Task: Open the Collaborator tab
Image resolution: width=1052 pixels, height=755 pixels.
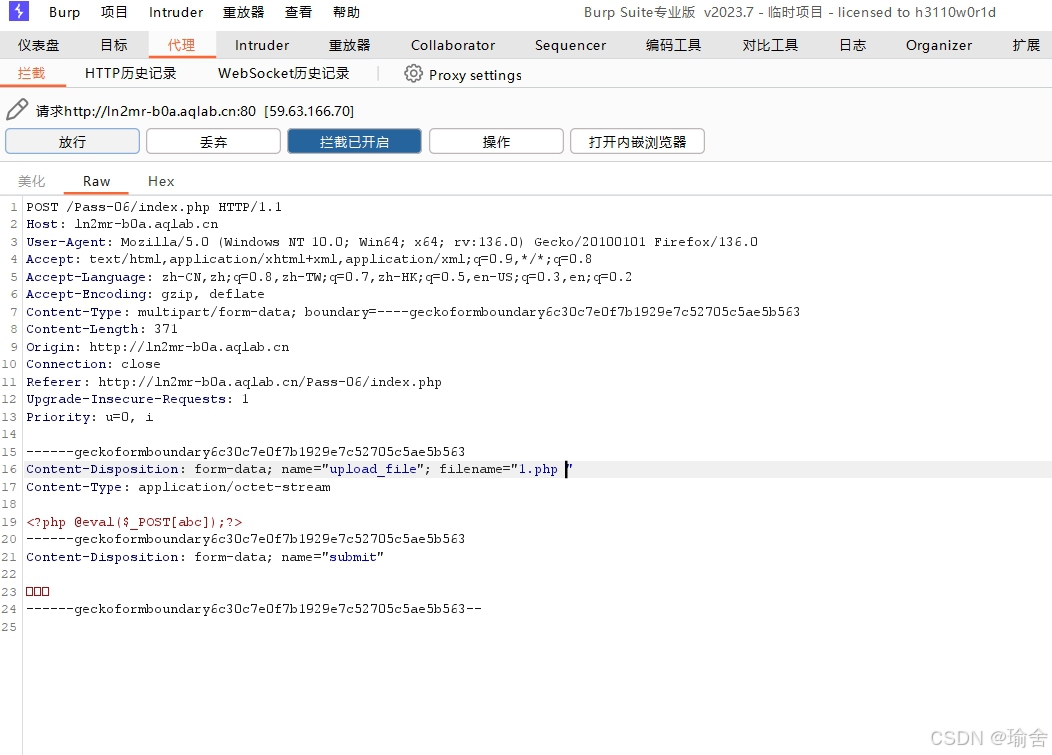Action: [x=453, y=45]
